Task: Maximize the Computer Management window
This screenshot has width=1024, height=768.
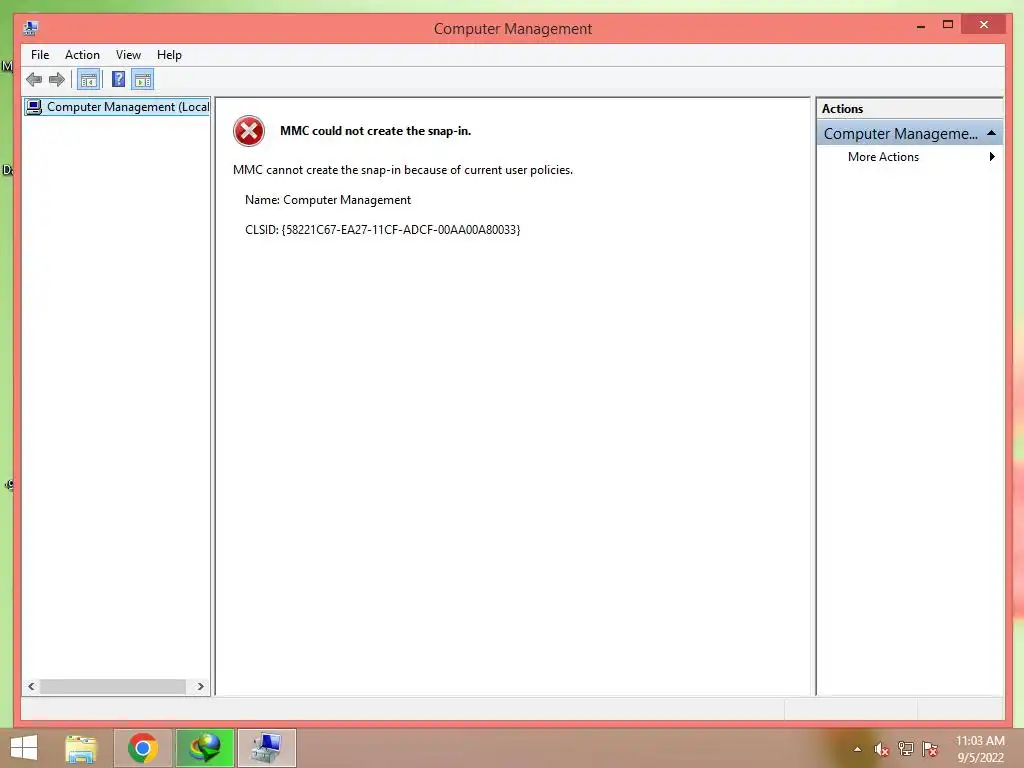Action: pos(948,25)
